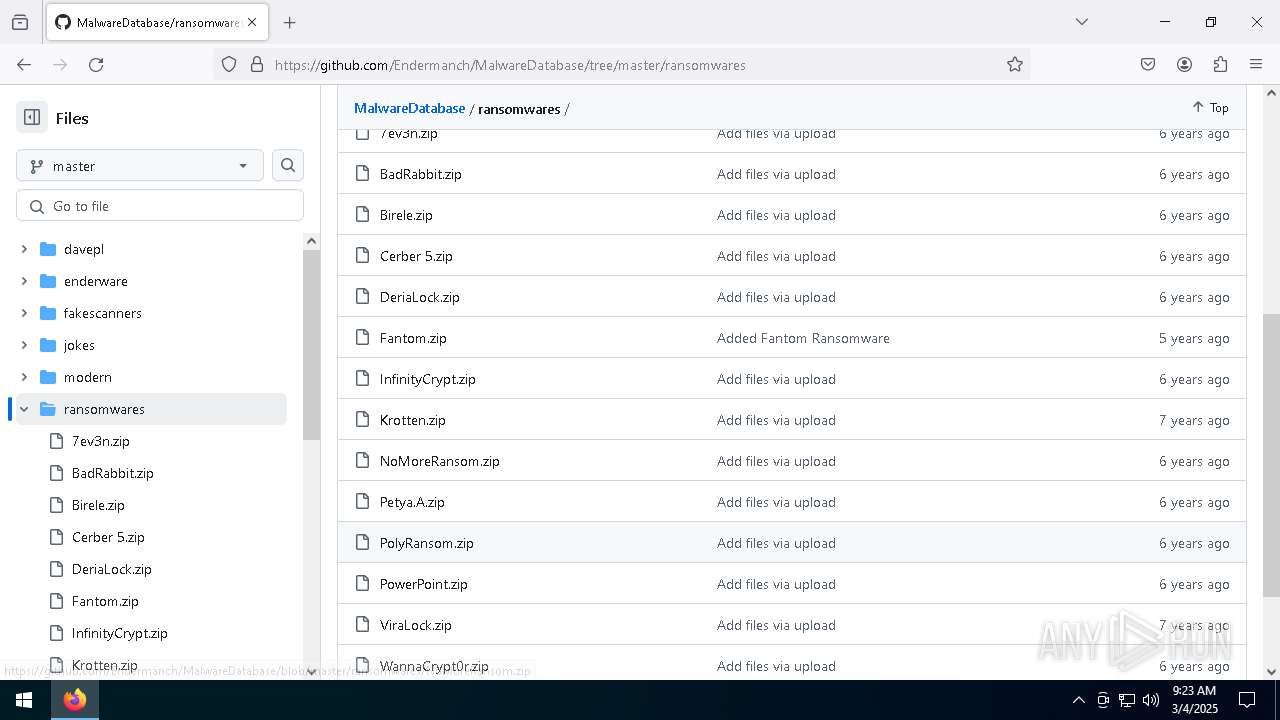The image size is (1280, 720).
Task: Open InfinityCrypt.zip in the sidebar tree
Action: click(x=120, y=633)
